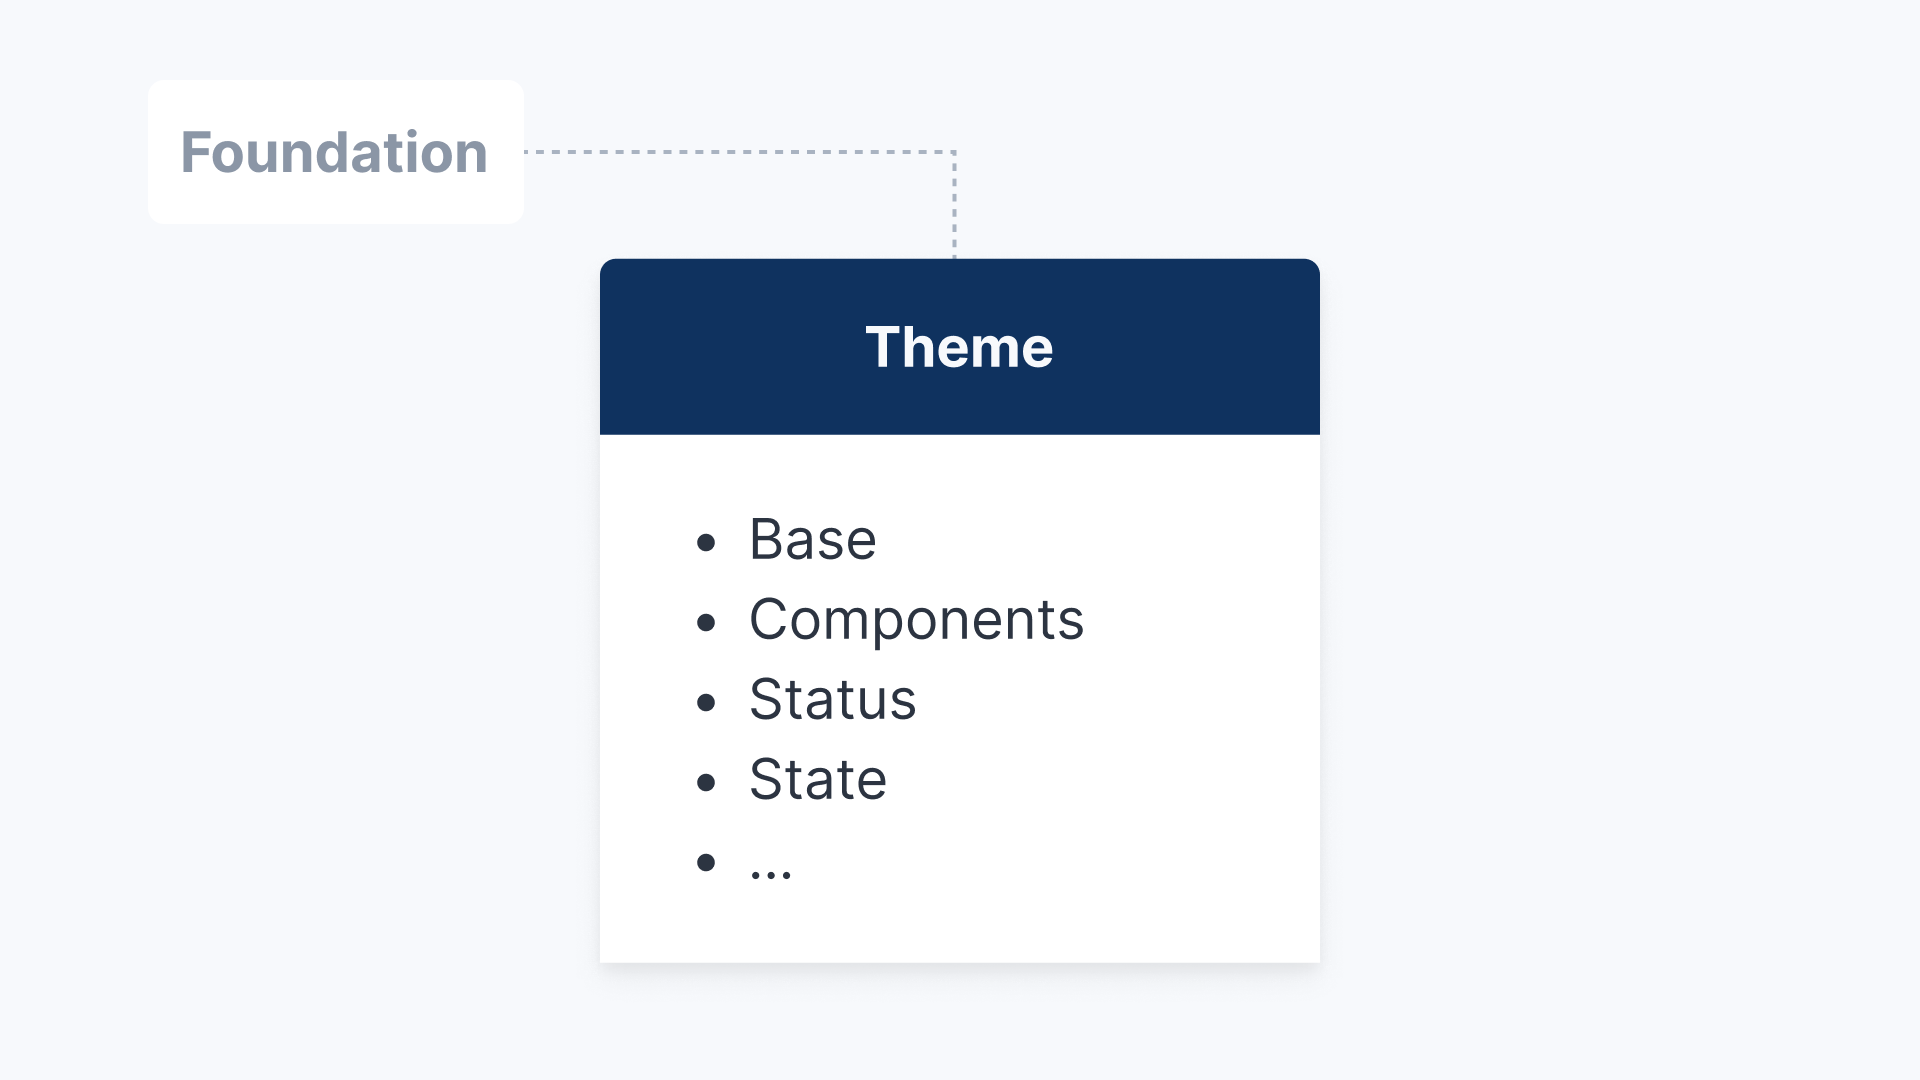The width and height of the screenshot is (1920, 1080).
Task: Click the vertical dashed connector above Theme
Action: click(954, 210)
